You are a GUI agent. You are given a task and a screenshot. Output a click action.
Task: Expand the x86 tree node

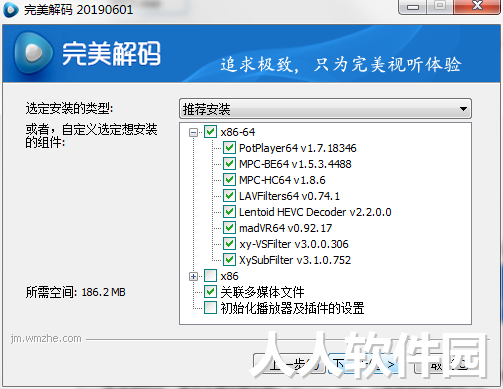(x=193, y=276)
